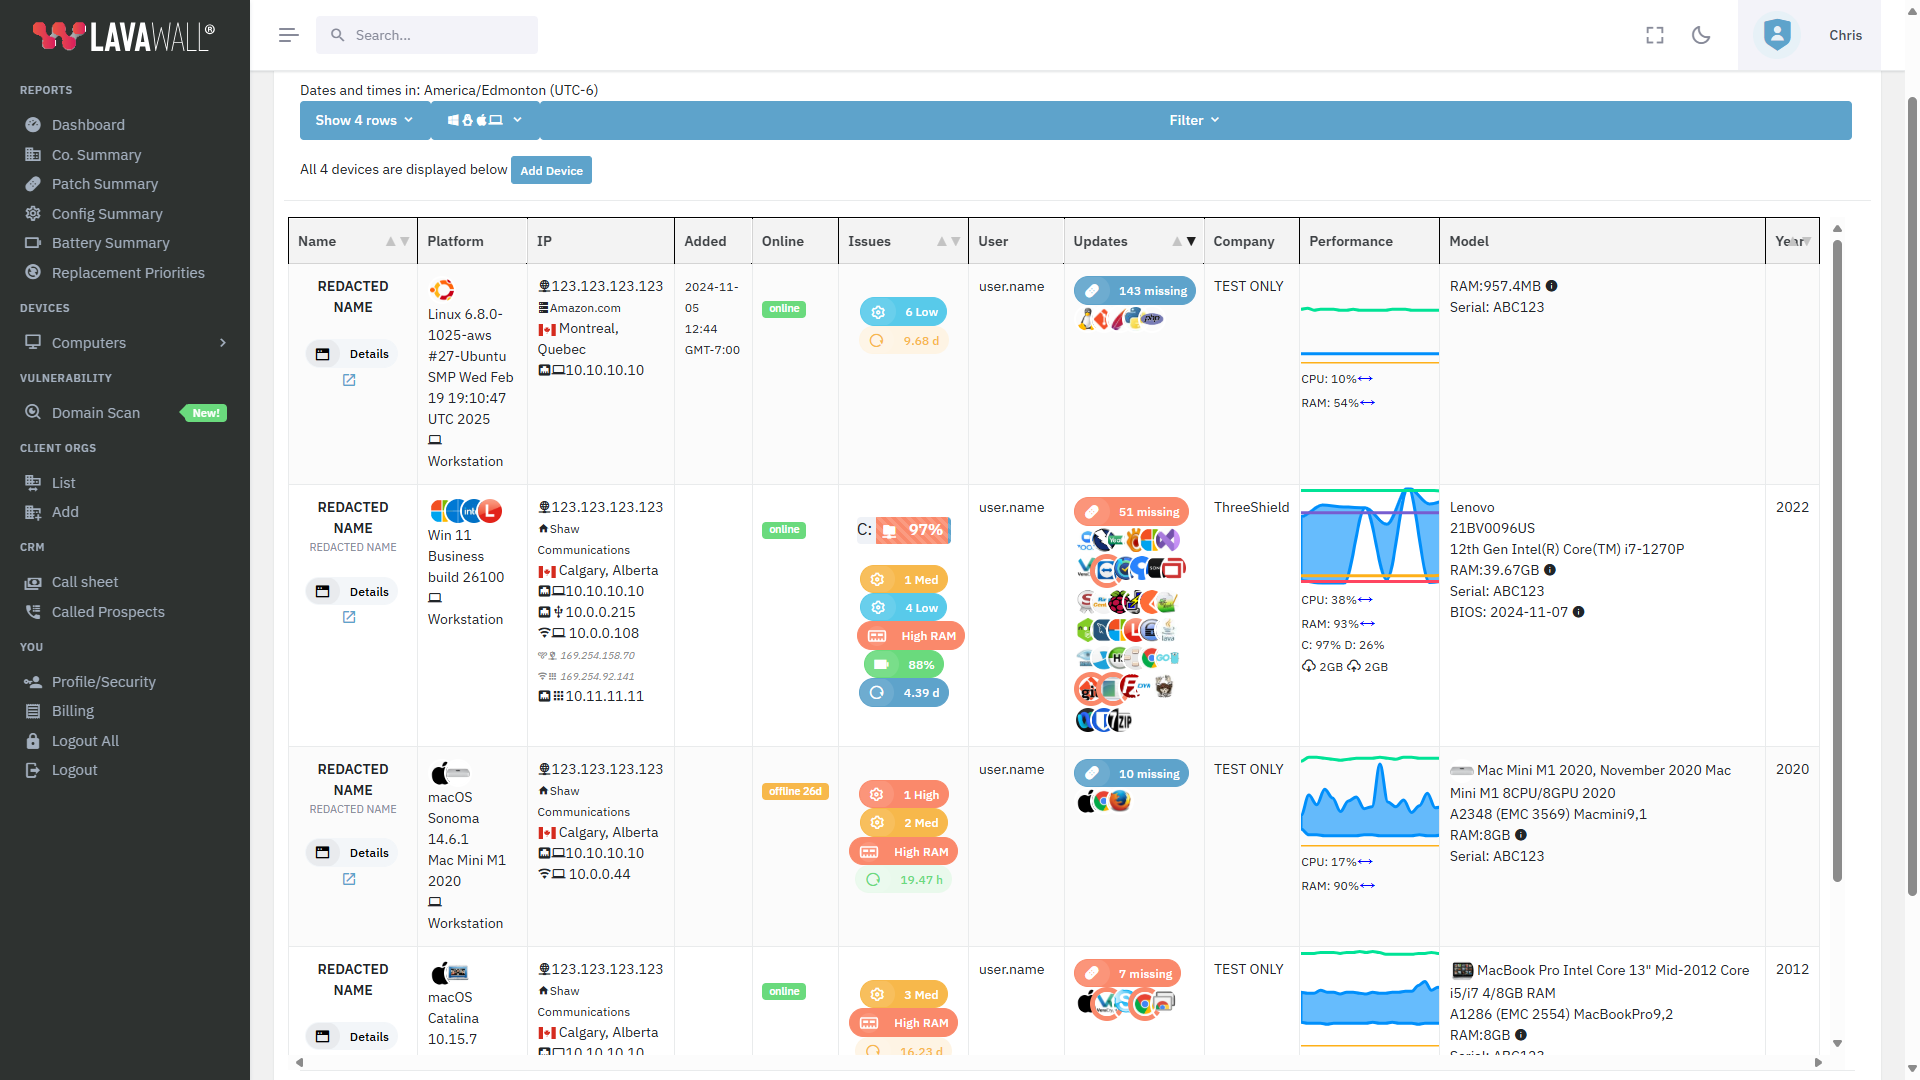Click 1 Med issue badge in Win 11 row
Viewport: 1920px width, 1080px height.
904,580
